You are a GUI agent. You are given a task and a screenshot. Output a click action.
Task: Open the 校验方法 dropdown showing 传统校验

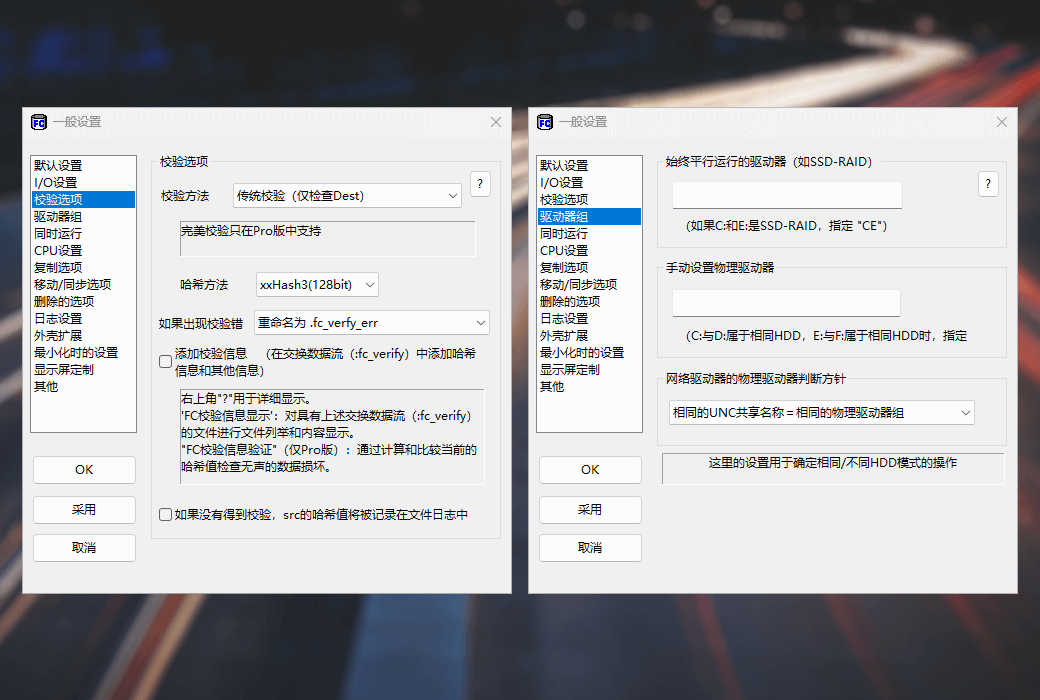coord(347,196)
